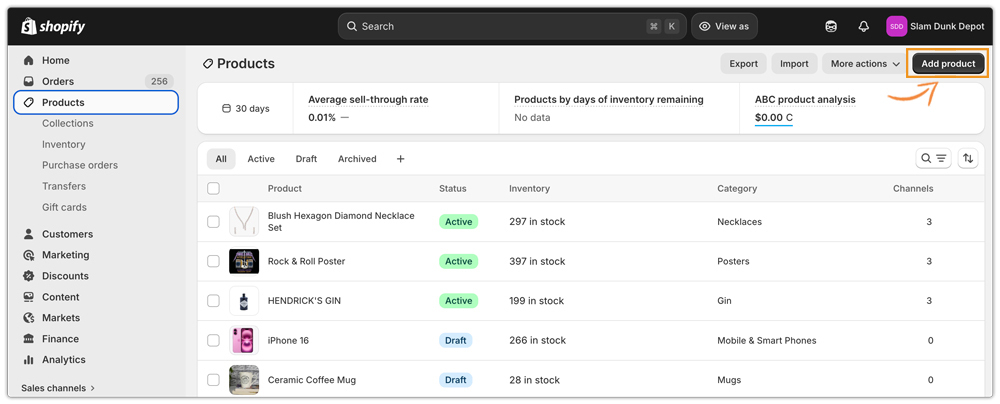Image resolution: width=1000 pixels, height=404 pixels.
Task: Check the HENDRICK'S GIN row
Action: tap(214, 301)
